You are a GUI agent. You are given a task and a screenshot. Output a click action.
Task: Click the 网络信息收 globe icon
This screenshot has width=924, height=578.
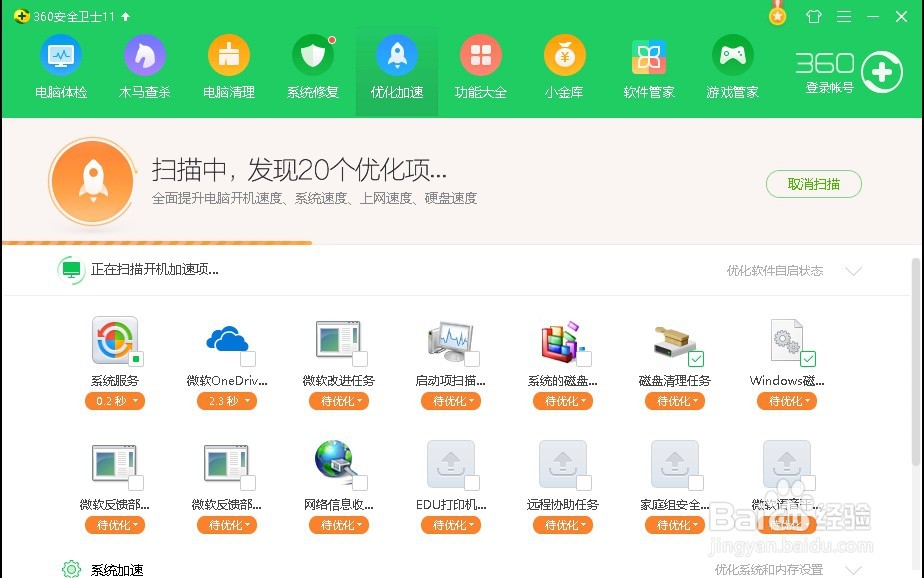point(334,462)
